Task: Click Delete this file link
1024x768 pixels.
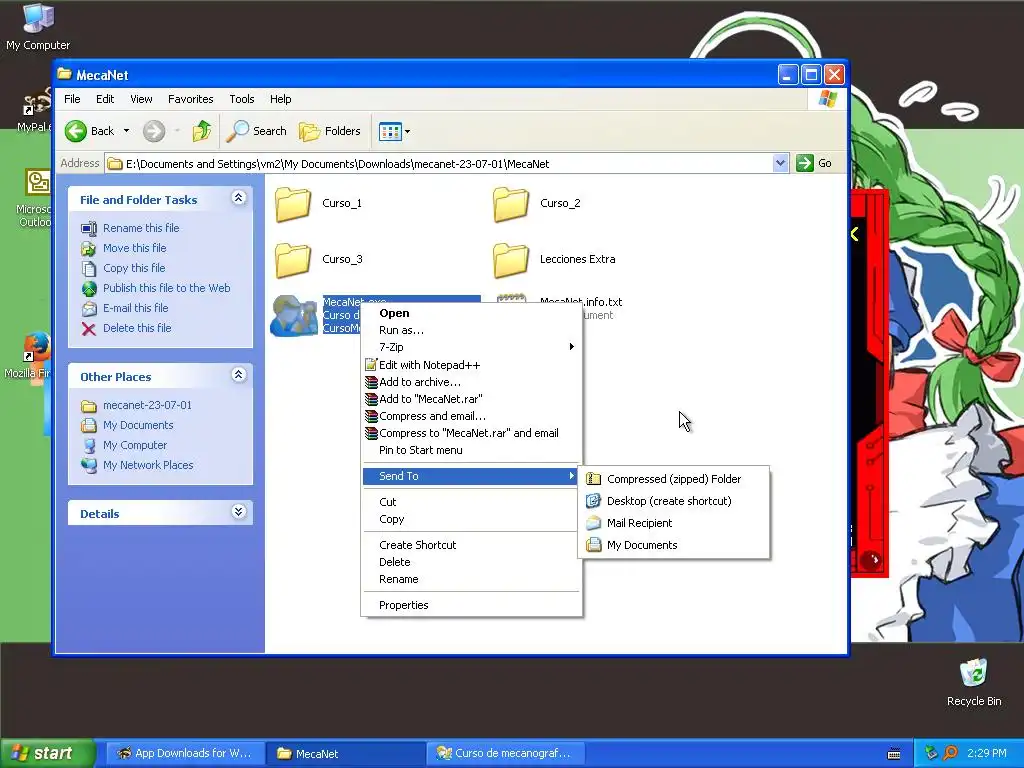Action: tap(137, 328)
